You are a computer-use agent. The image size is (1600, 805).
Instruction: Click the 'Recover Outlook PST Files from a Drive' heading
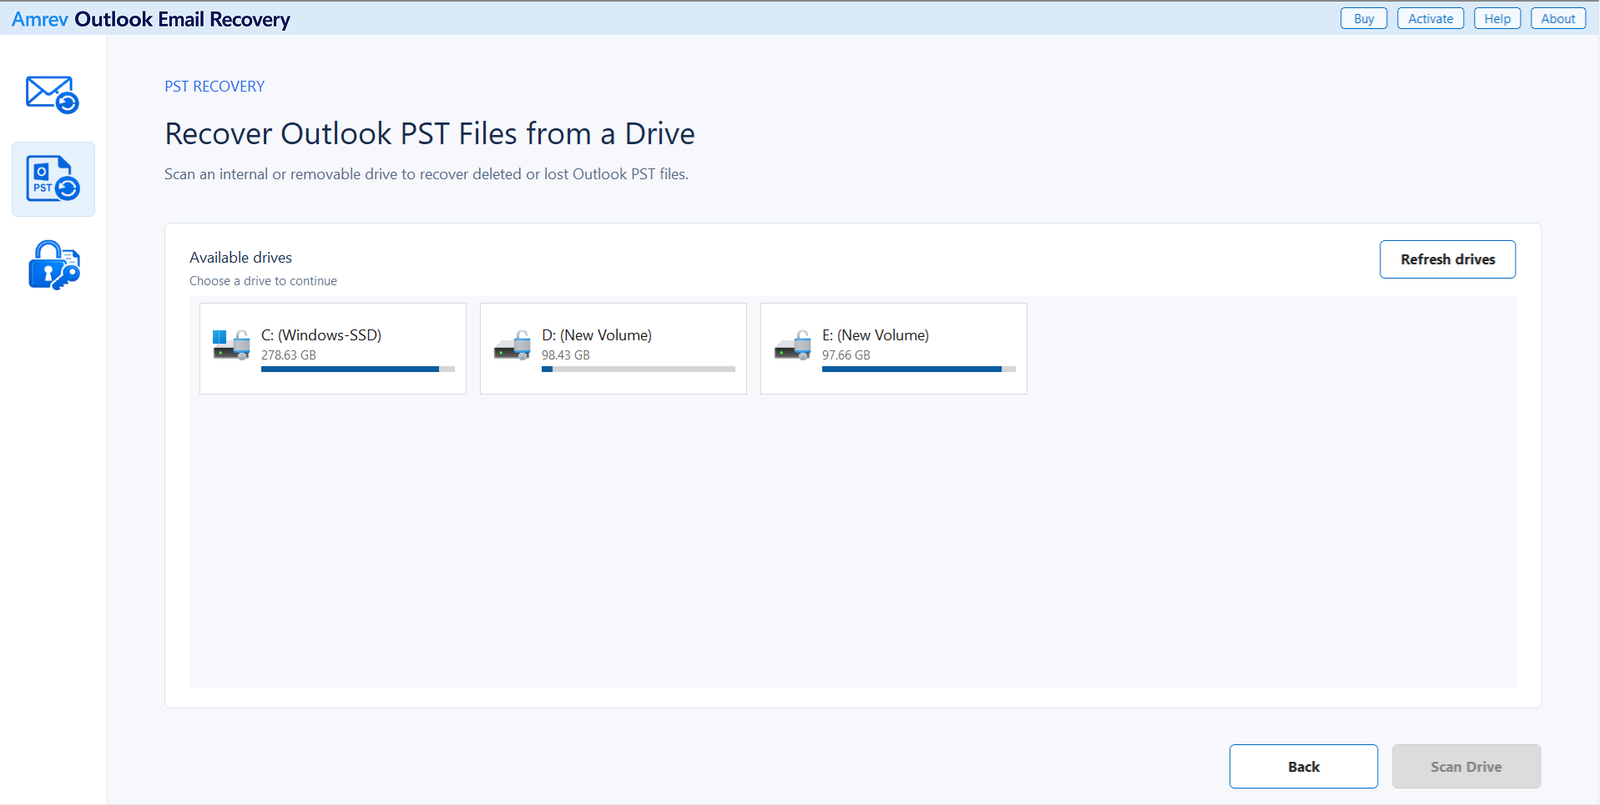pos(430,134)
